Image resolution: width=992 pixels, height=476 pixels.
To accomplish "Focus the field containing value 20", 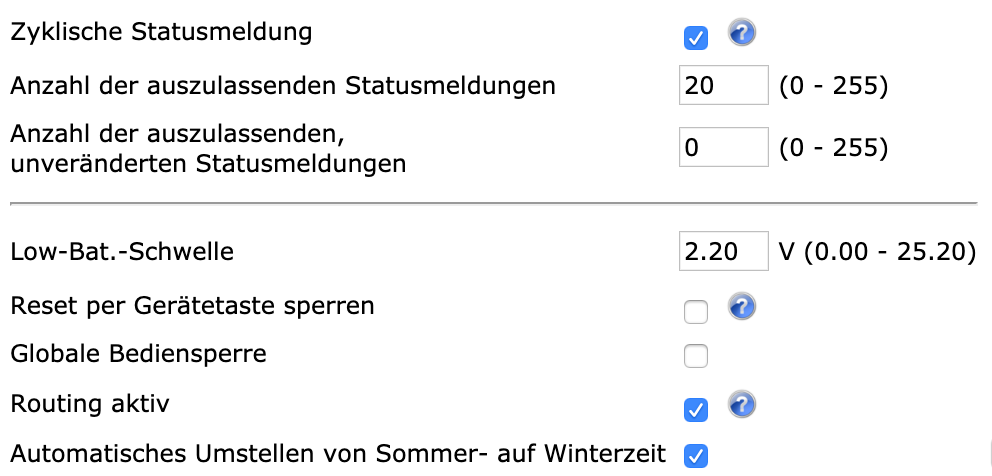I will click(723, 86).
